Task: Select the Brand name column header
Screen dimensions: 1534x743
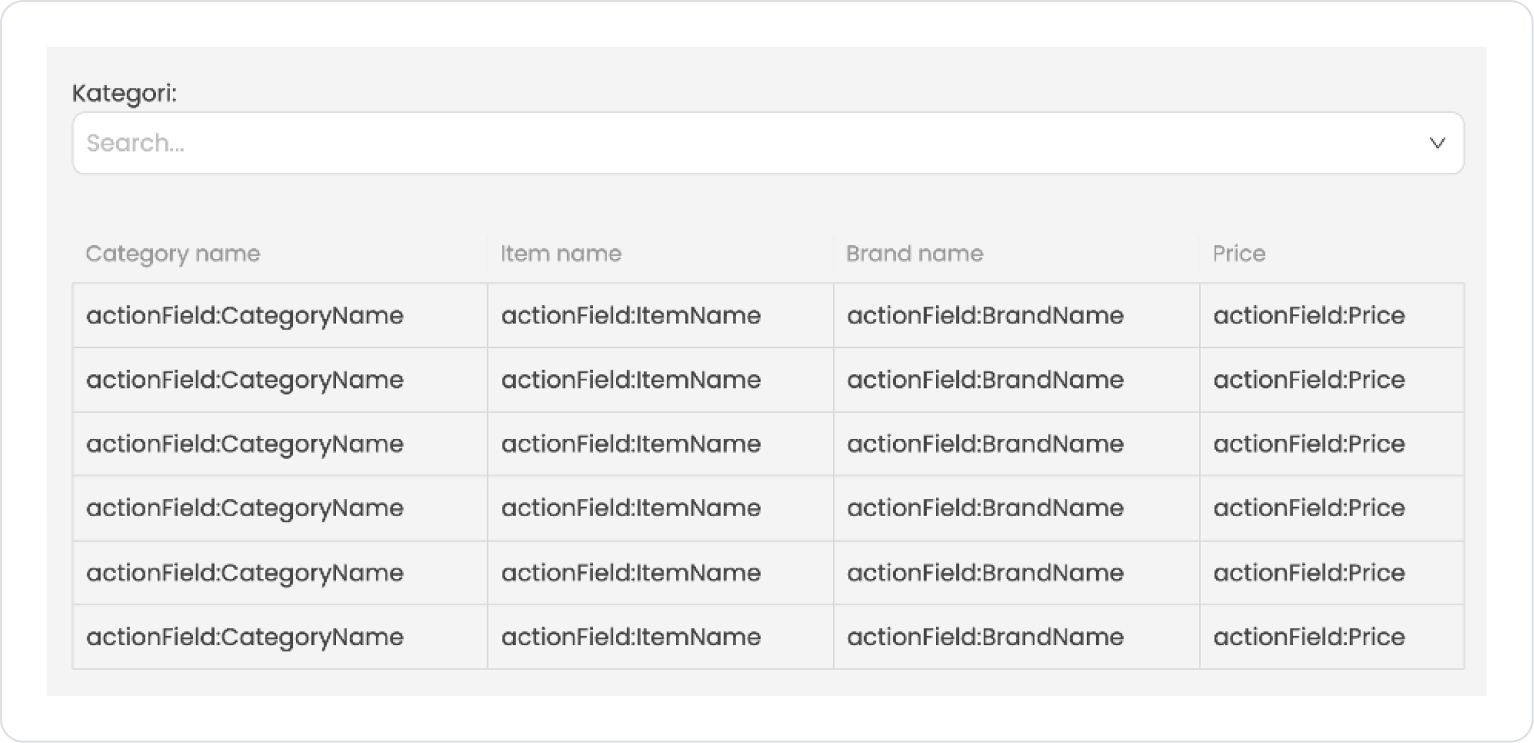Action: (x=914, y=254)
